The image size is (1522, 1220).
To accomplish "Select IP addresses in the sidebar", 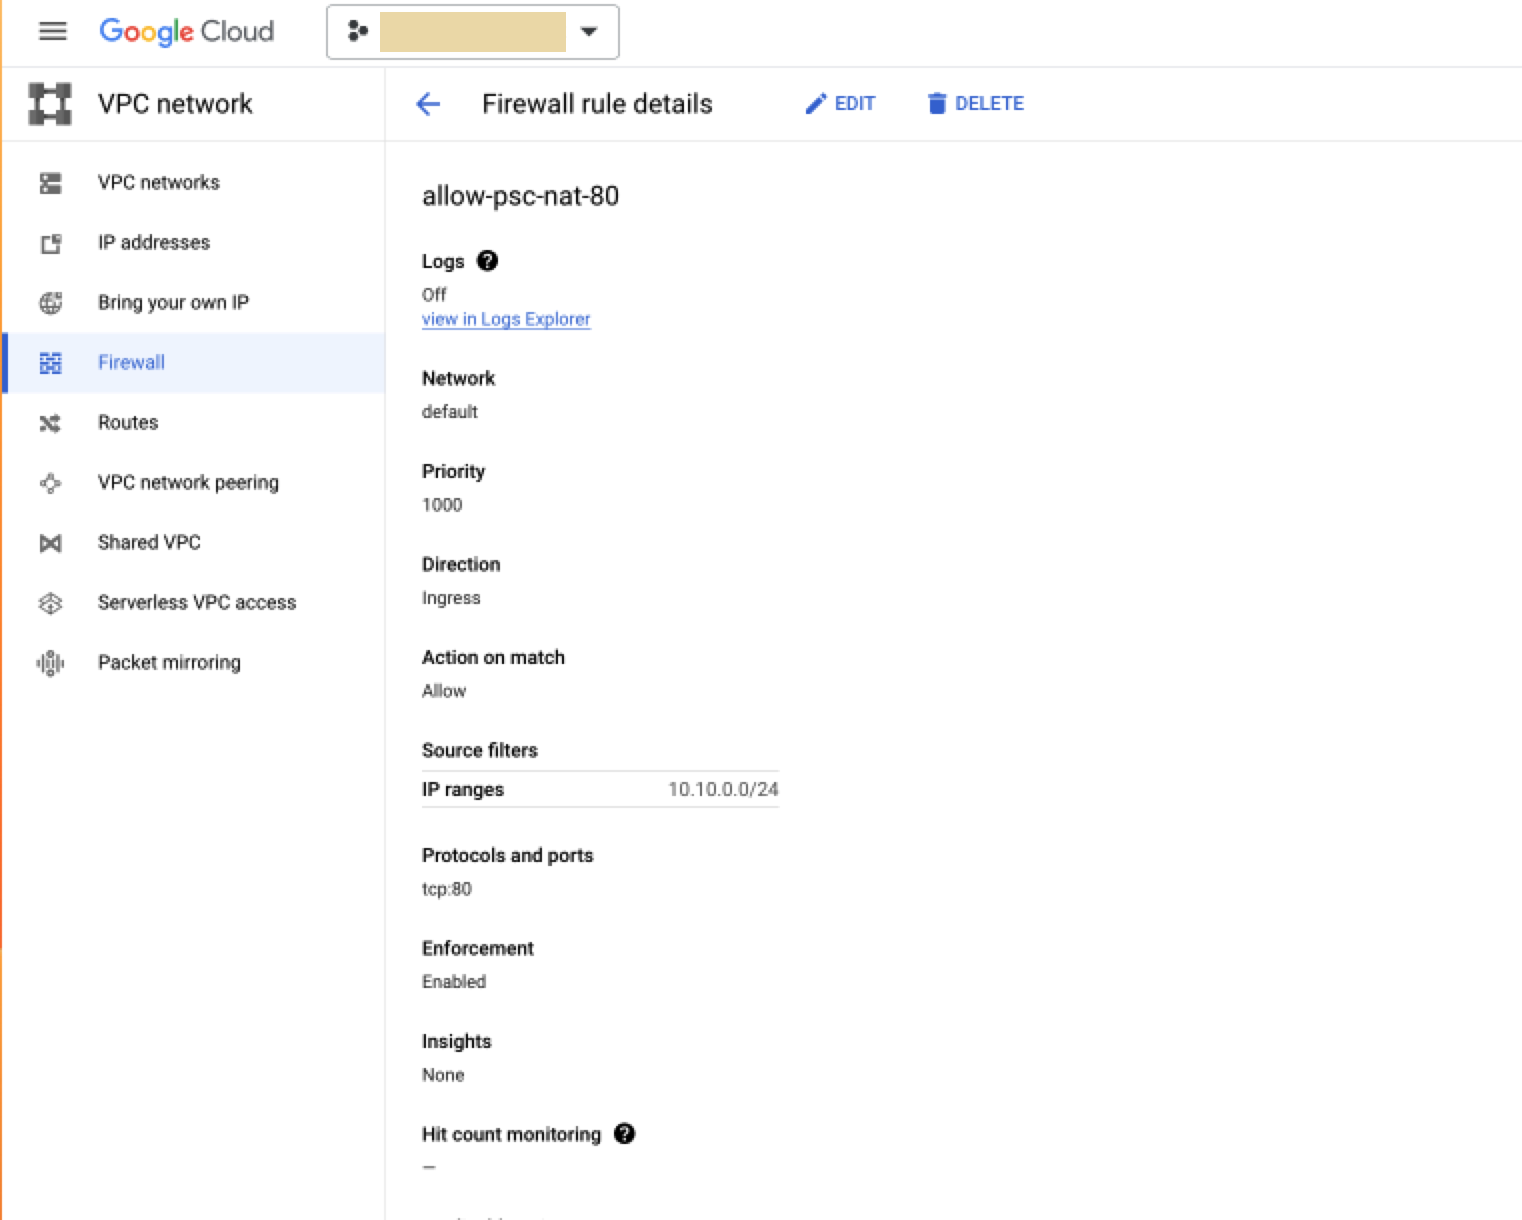I will point(153,243).
